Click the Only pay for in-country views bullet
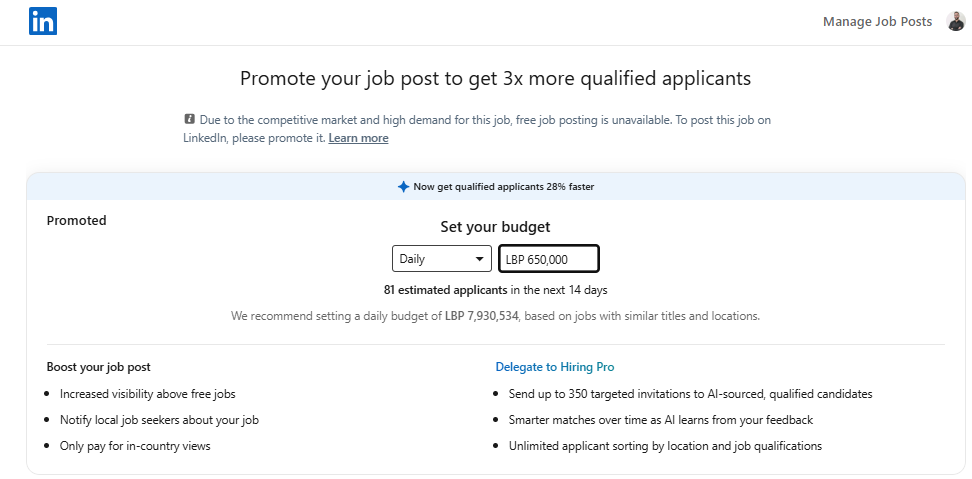This screenshot has width=972, height=479. tap(135, 446)
